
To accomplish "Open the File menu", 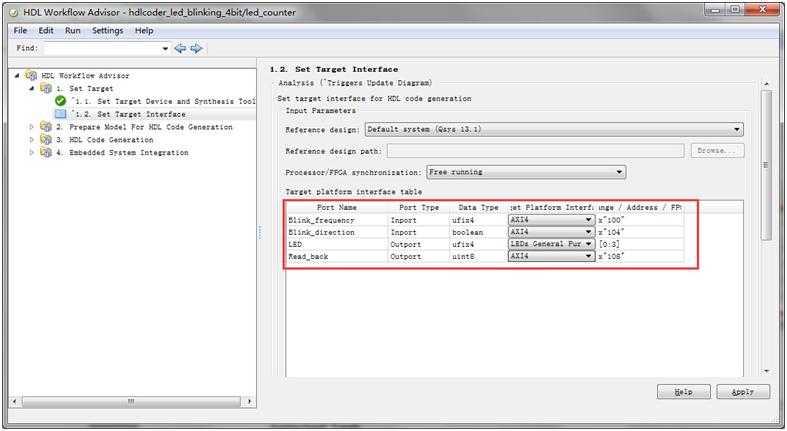I will (x=20, y=31).
